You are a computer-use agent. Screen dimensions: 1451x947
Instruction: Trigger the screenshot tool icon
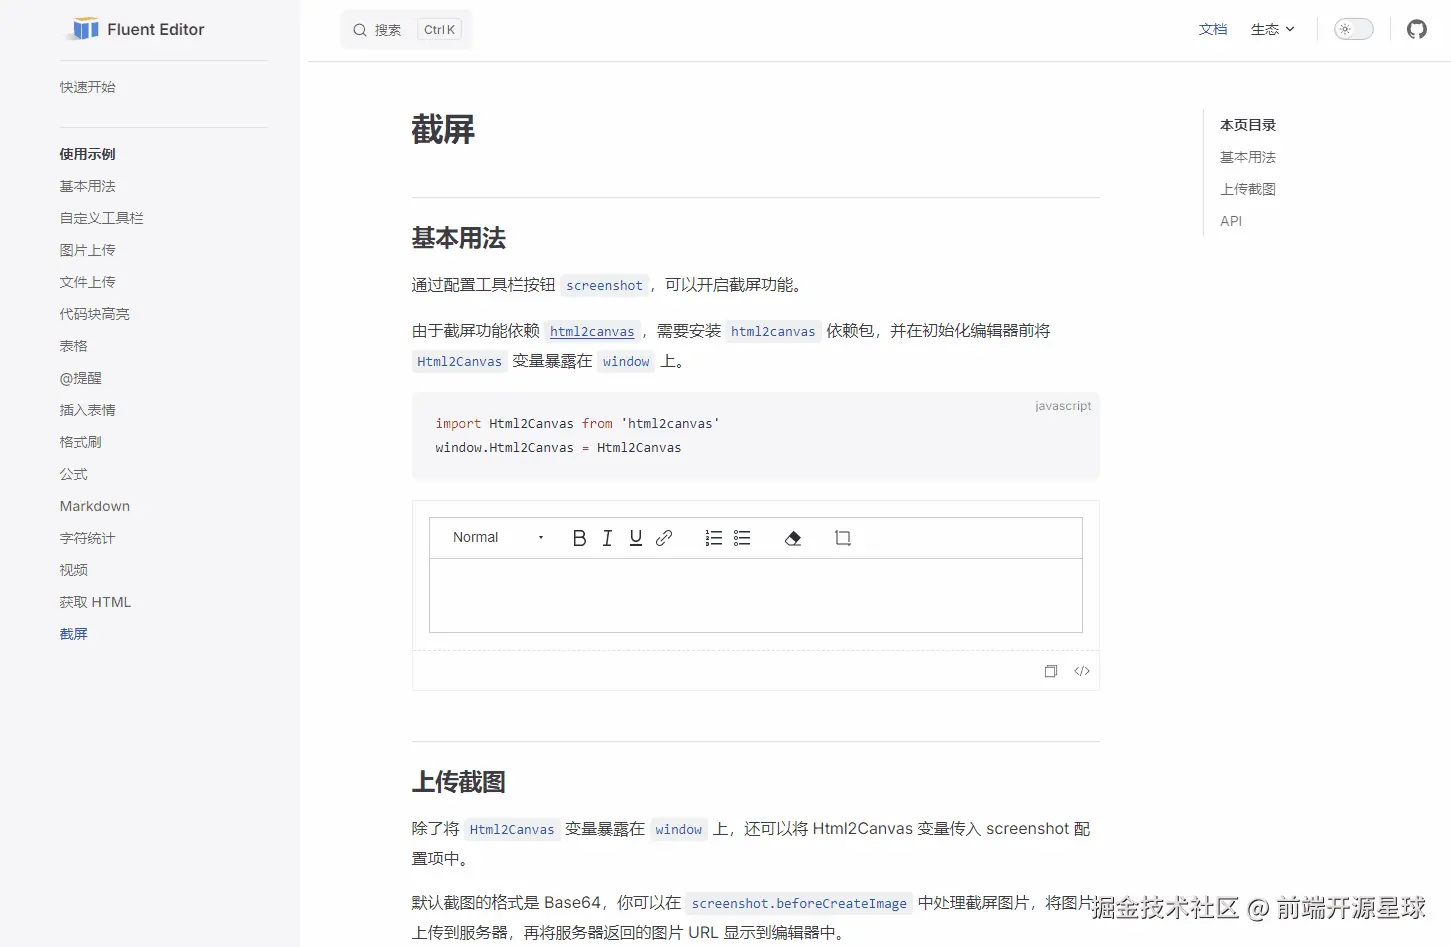[x=843, y=538]
